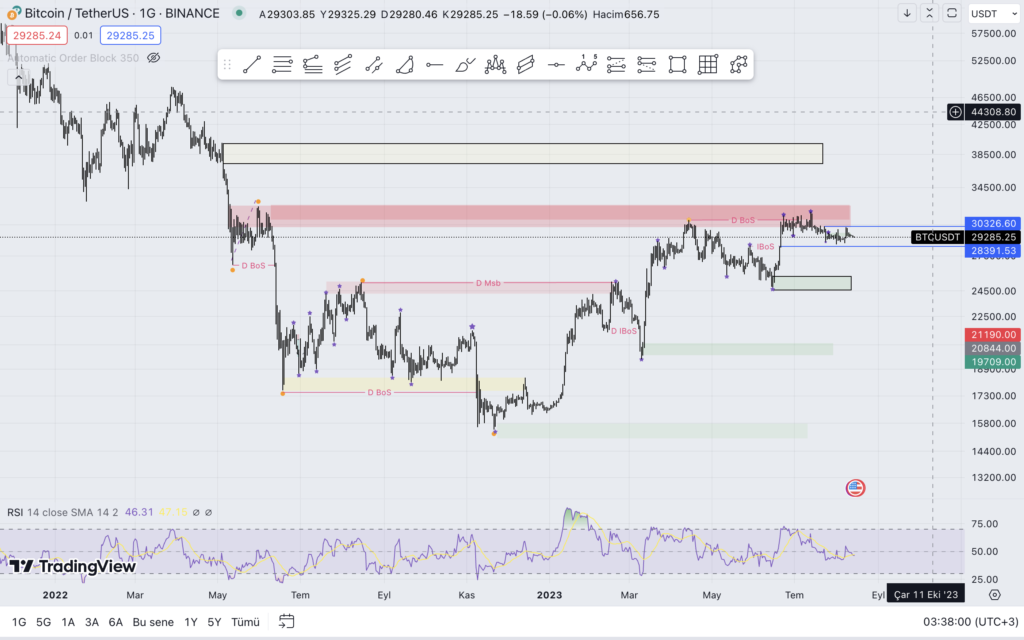Open chart settings gear near time axis
The width and height of the screenshot is (1024, 640).
(x=995, y=595)
